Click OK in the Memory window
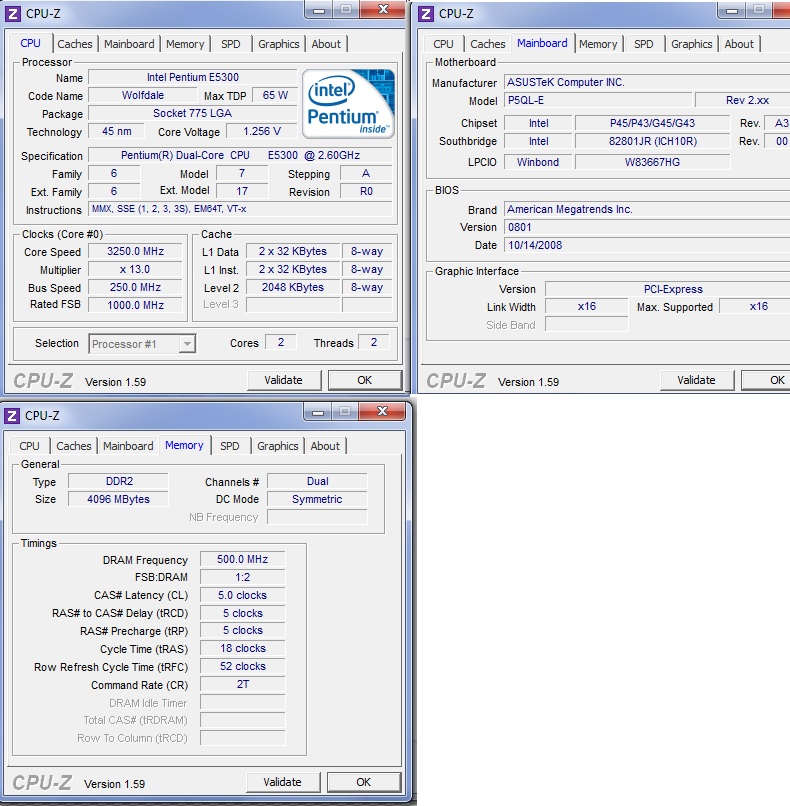Screen dimensions: 790x806 (x=363, y=782)
